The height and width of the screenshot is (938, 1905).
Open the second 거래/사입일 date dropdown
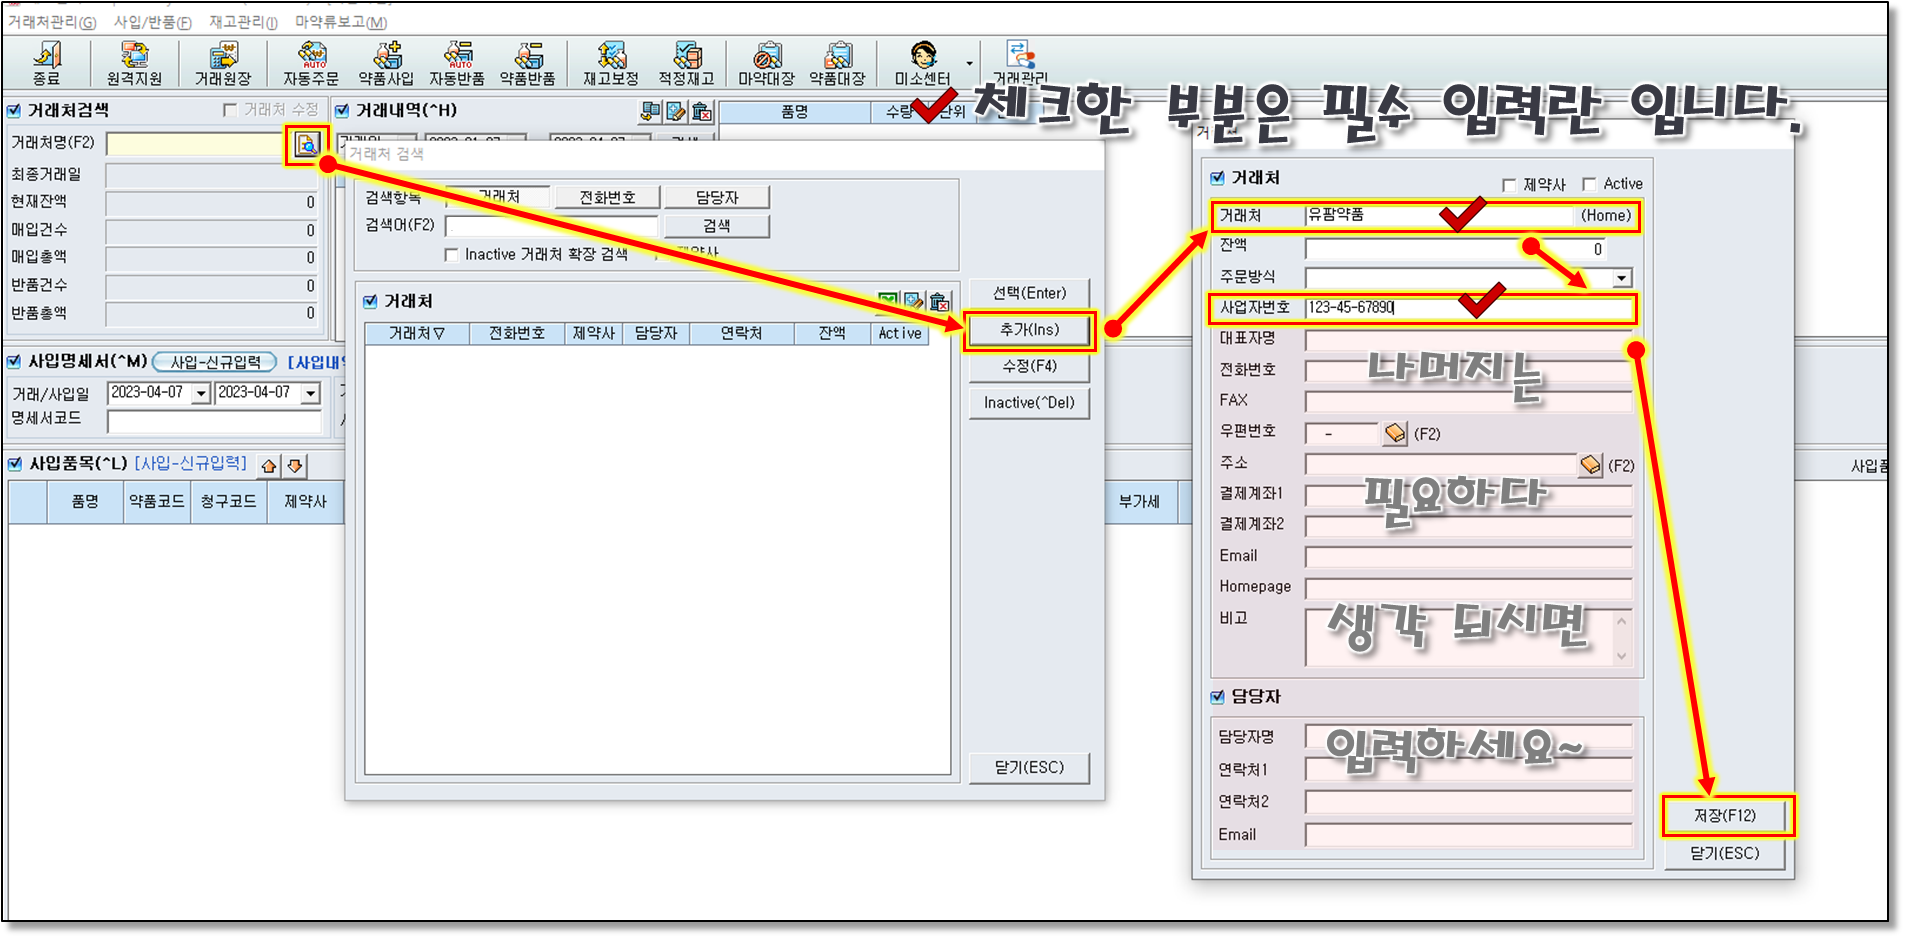pos(310,393)
